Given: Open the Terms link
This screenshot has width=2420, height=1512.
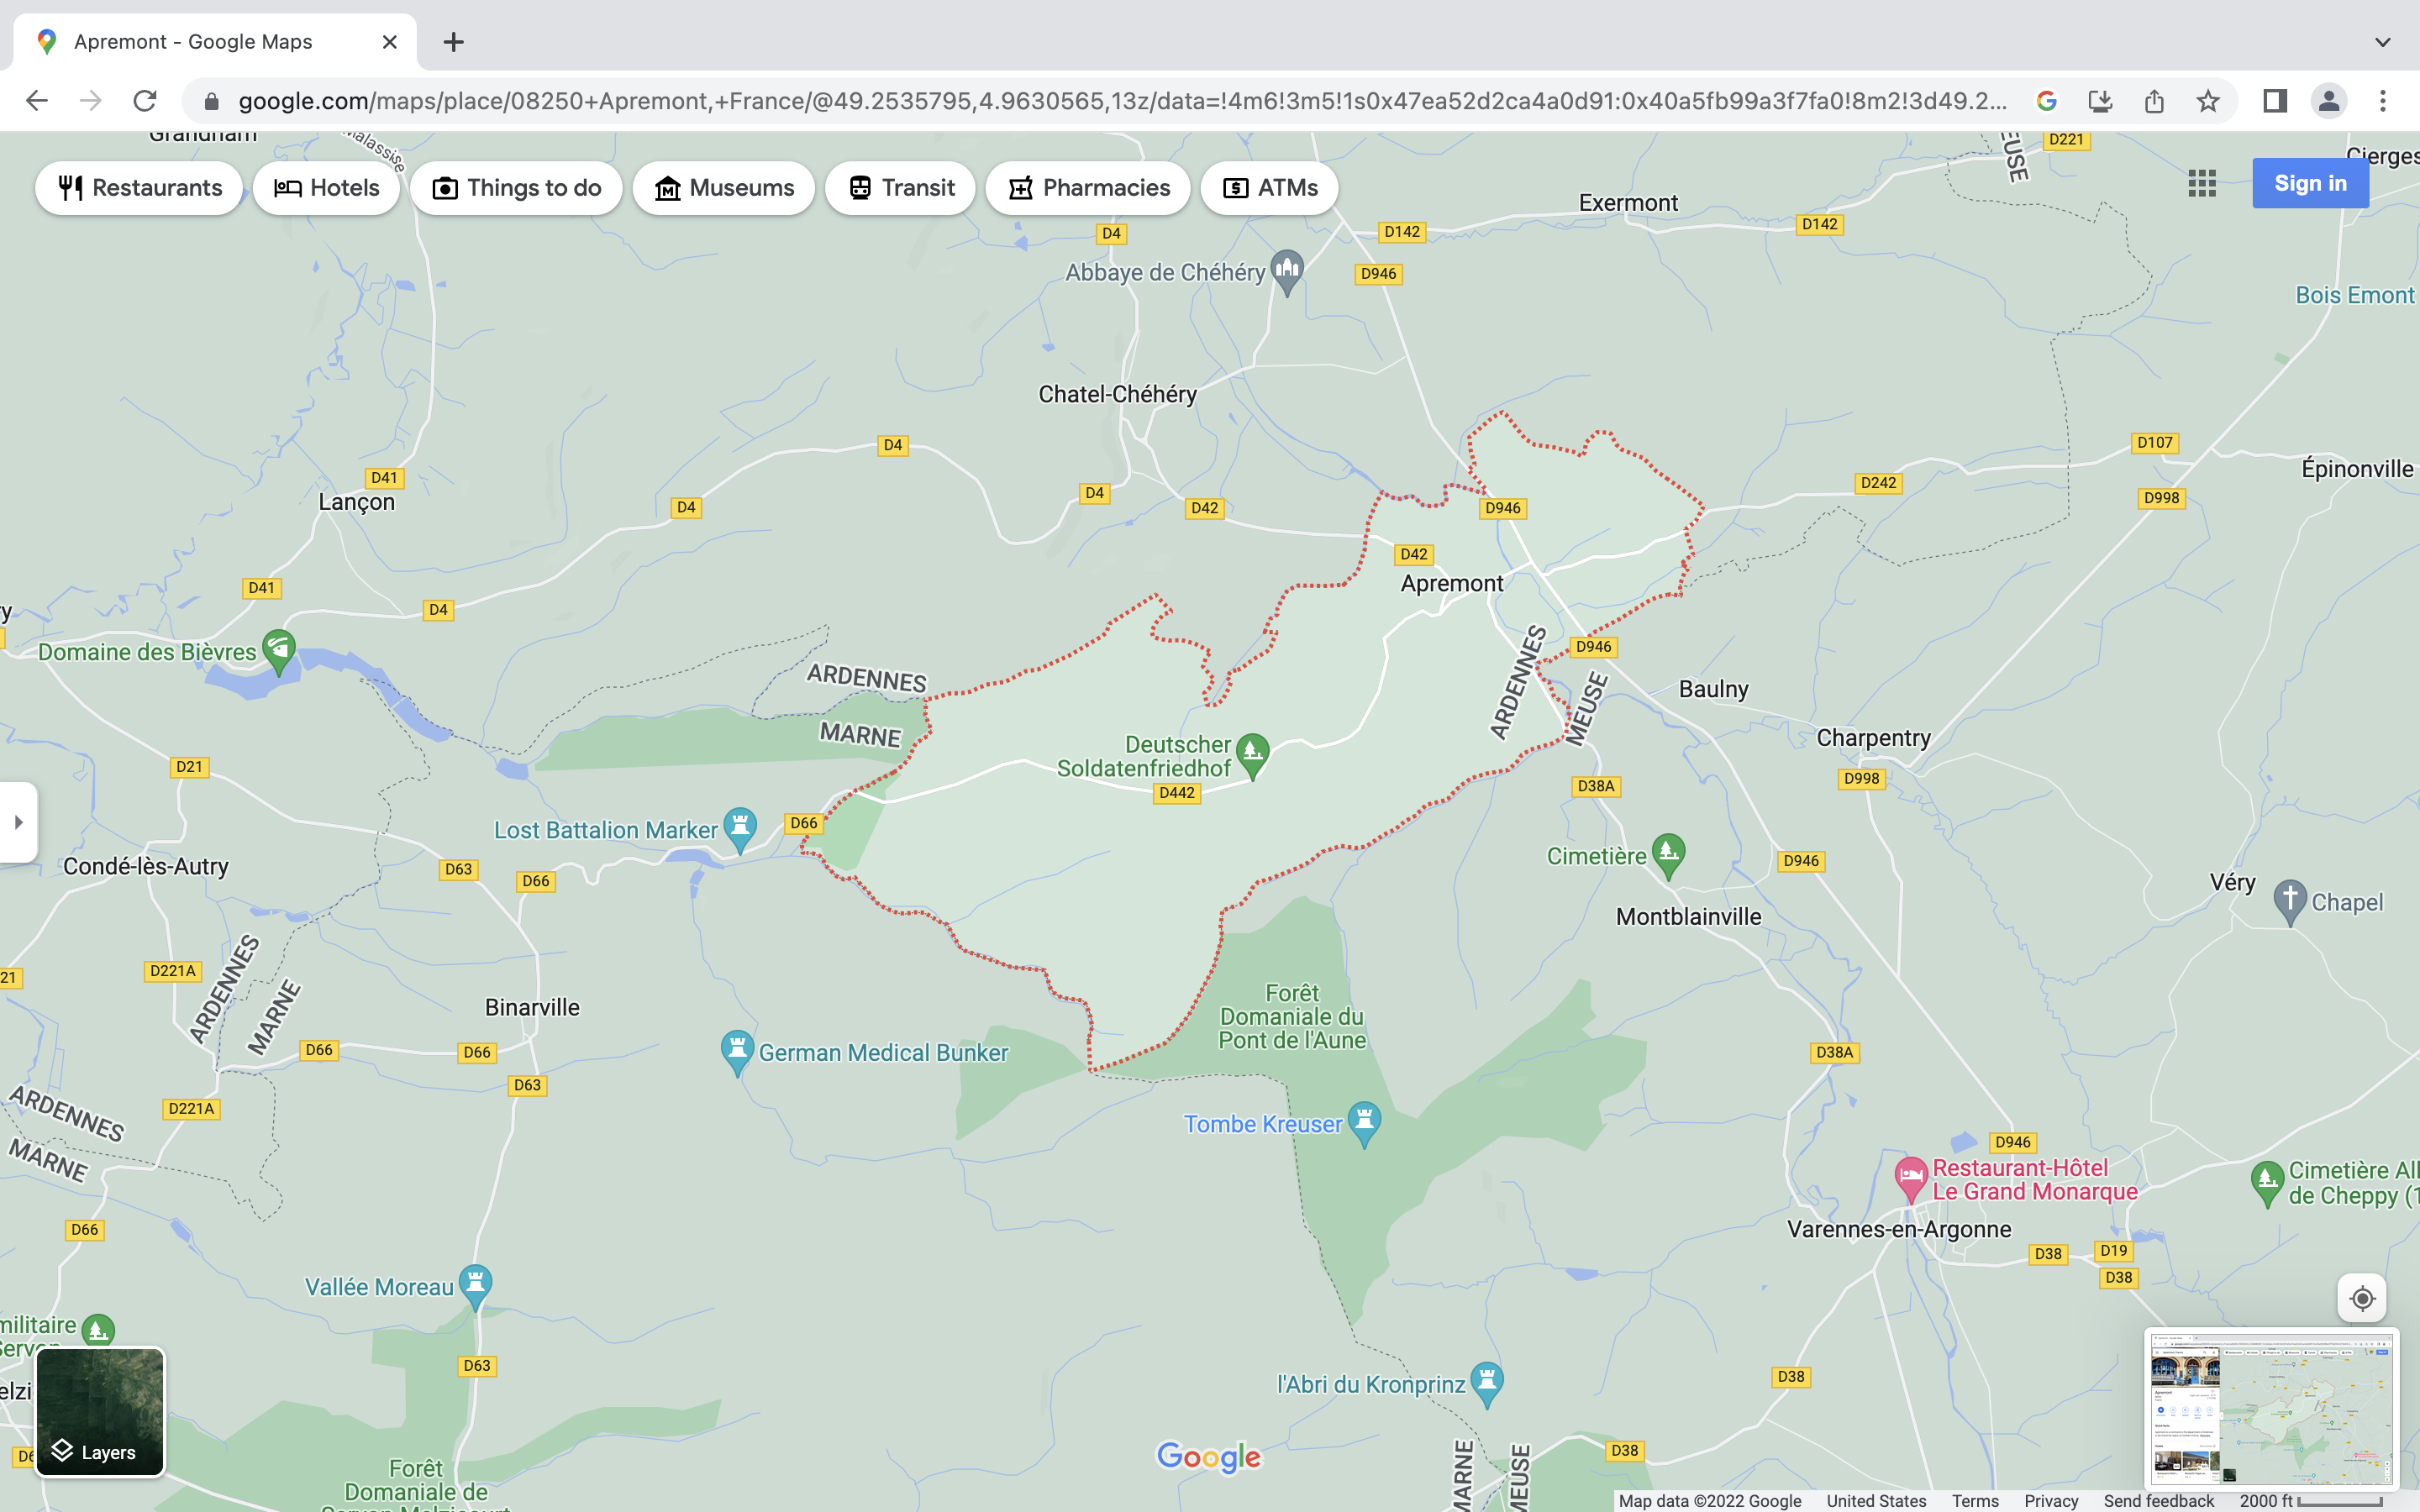Looking at the screenshot, I should click(1974, 1501).
